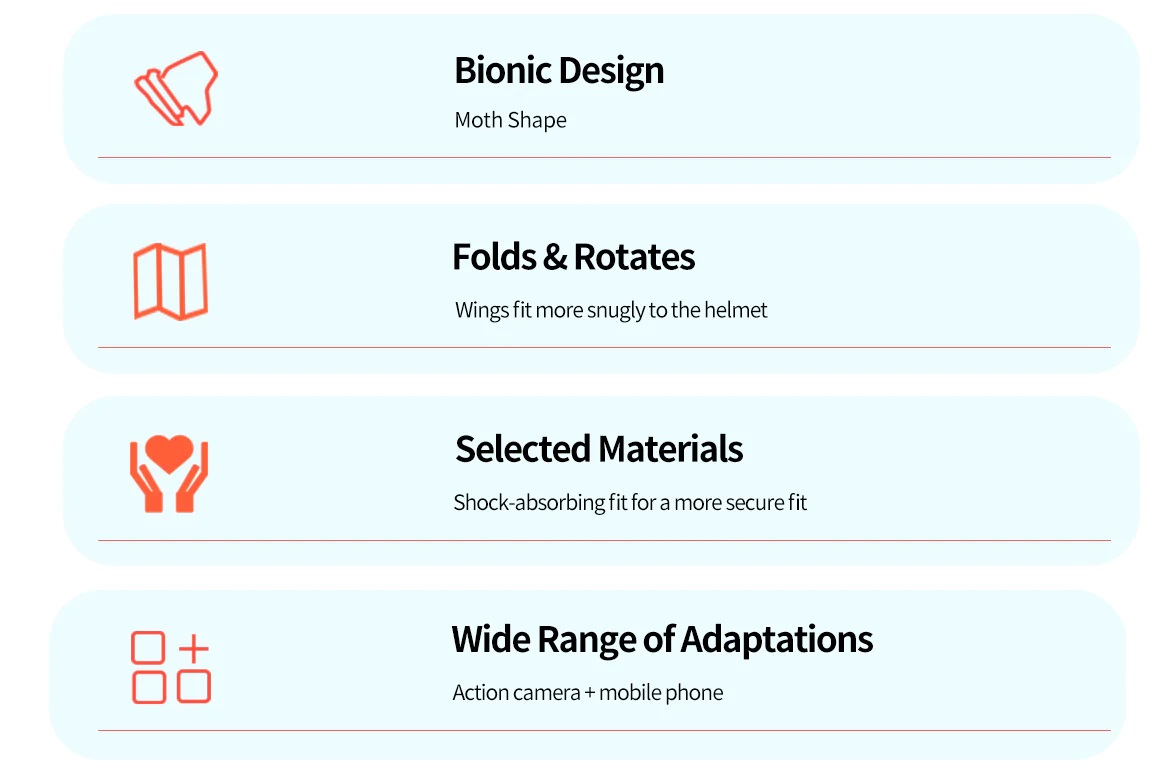
Task: Click the squares-plus adaptations icon
Action: [x=171, y=668]
